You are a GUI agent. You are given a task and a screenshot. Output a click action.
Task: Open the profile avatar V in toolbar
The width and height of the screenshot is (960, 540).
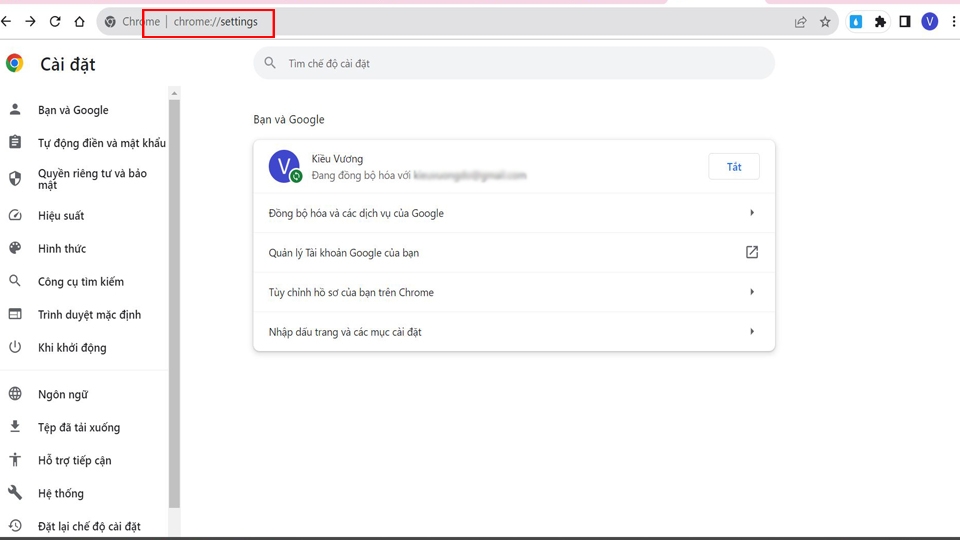pos(929,21)
